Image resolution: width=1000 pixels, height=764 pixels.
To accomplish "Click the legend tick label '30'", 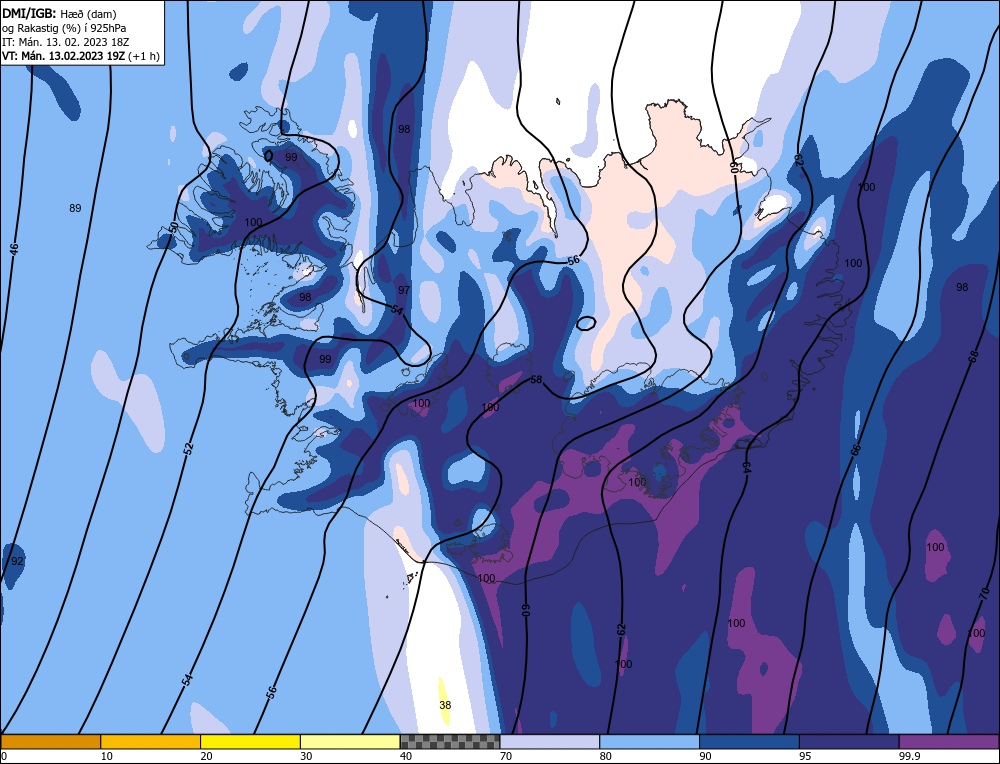I will 306,756.
